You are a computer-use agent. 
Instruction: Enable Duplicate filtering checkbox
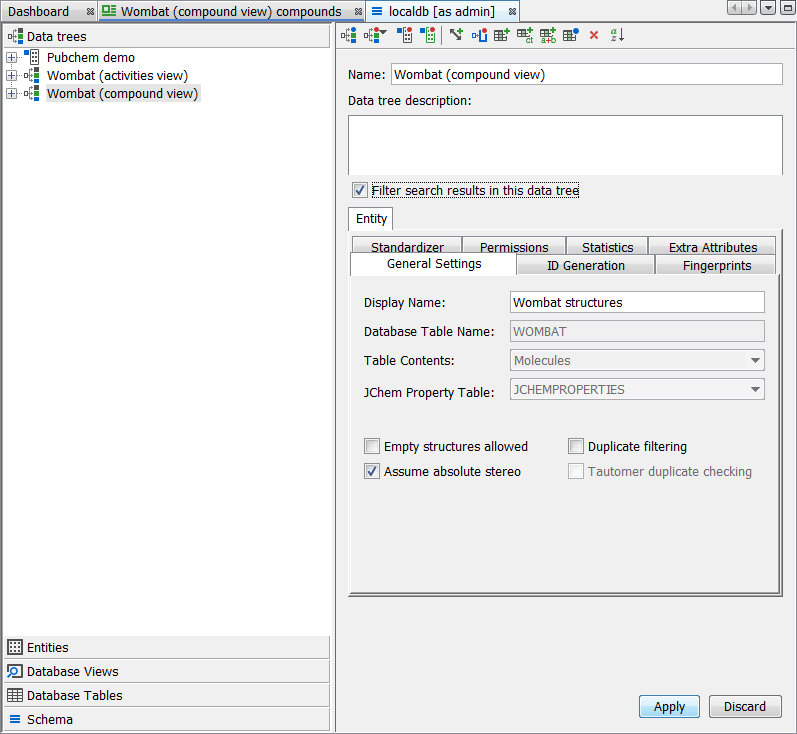(x=576, y=446)
